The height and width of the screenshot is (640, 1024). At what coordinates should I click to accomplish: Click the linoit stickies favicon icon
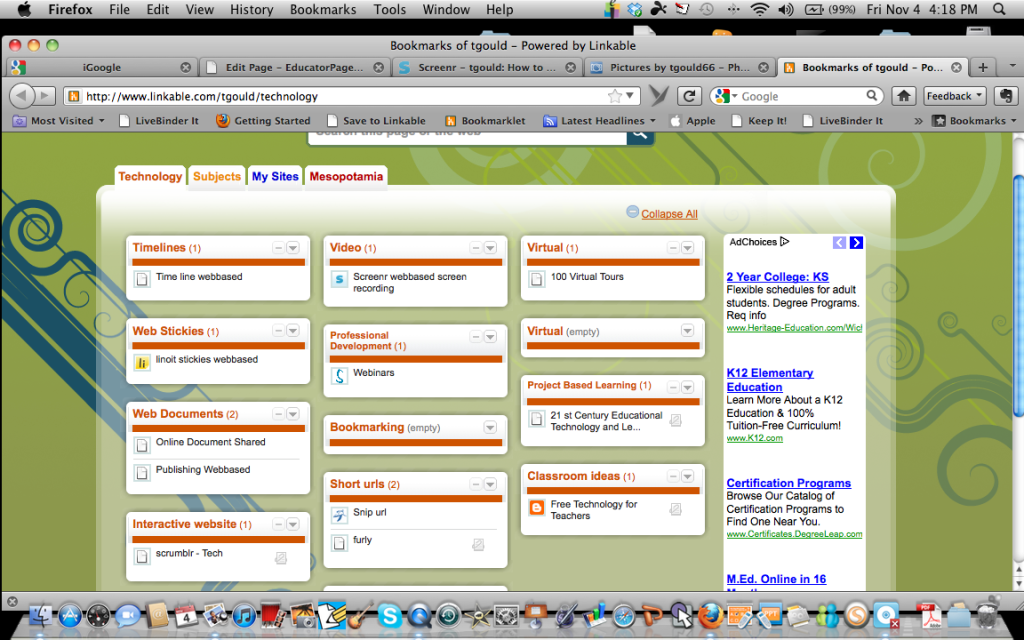click(142, 362)
